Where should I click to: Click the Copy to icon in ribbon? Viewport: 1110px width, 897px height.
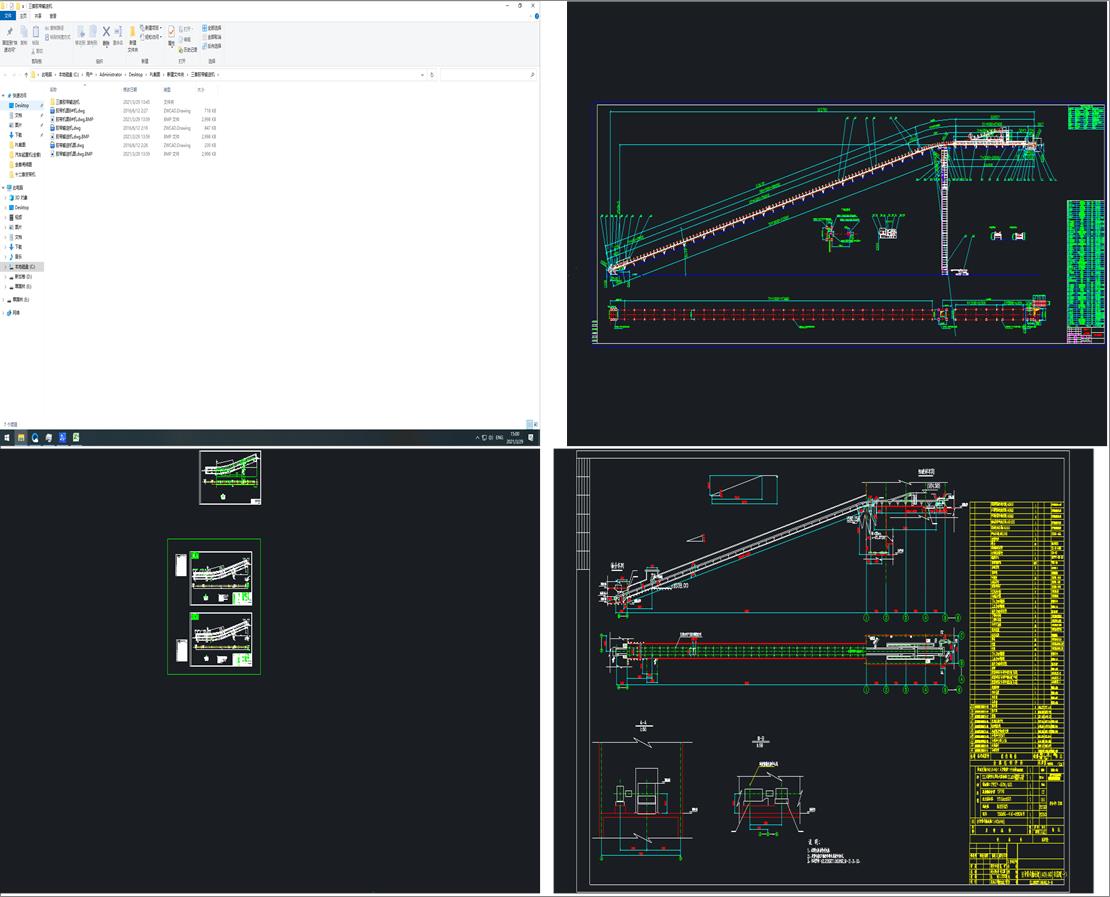(x=93, y=32)
